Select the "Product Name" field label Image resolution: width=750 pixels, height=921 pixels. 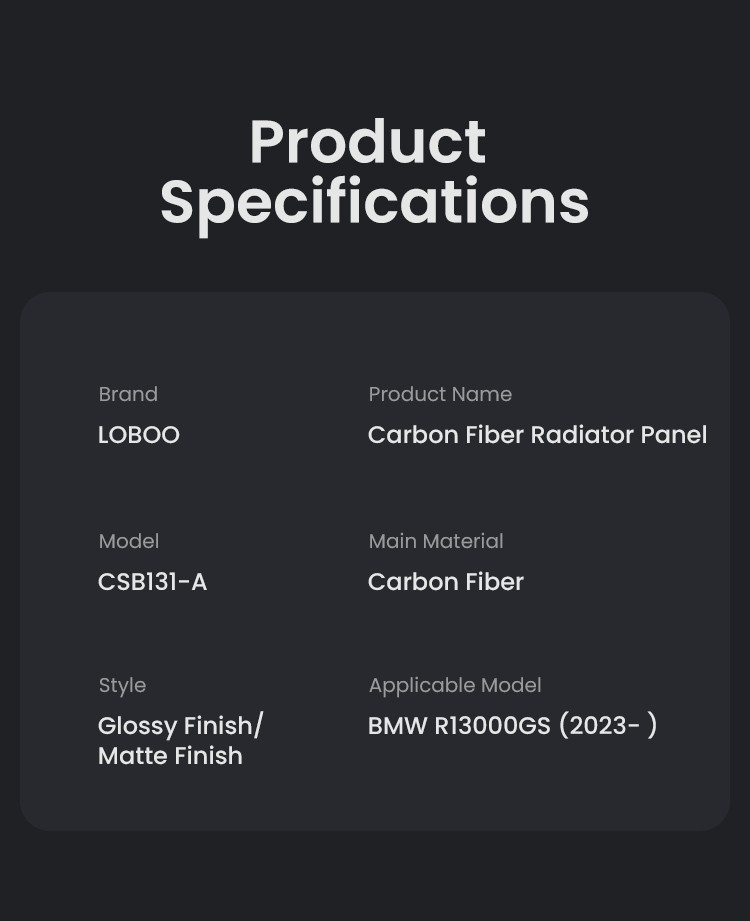(440, 394)
